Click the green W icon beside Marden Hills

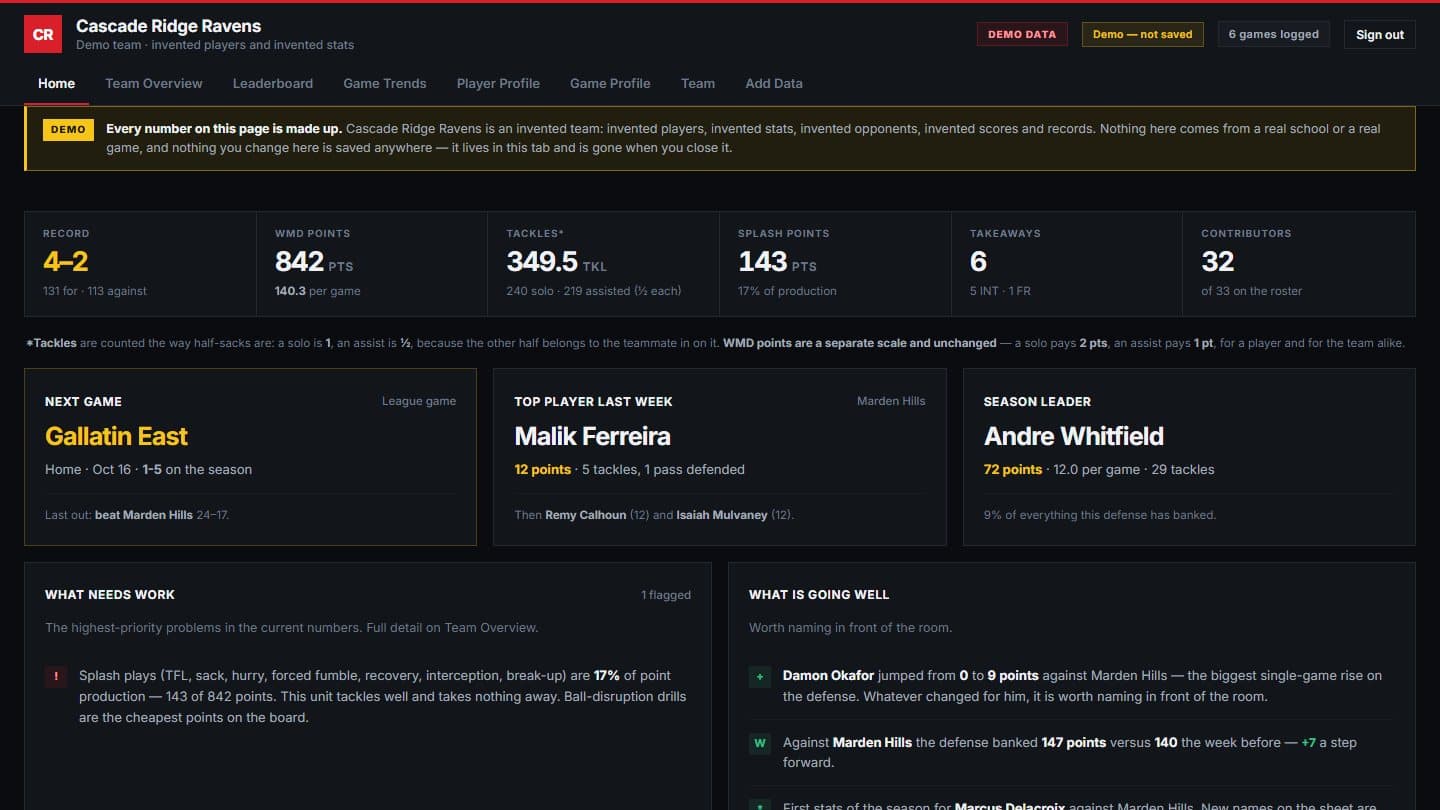tap(760, 744)
